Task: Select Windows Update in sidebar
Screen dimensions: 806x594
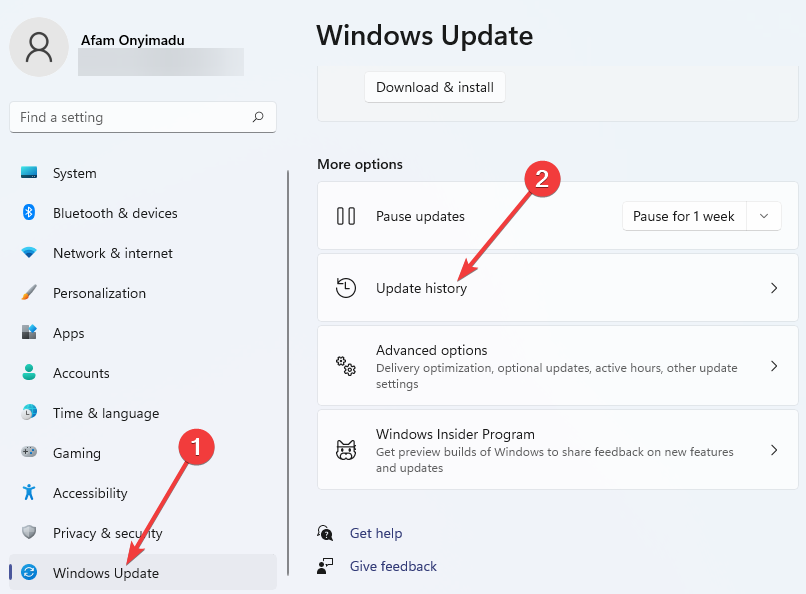Action: tap(143, 572)
